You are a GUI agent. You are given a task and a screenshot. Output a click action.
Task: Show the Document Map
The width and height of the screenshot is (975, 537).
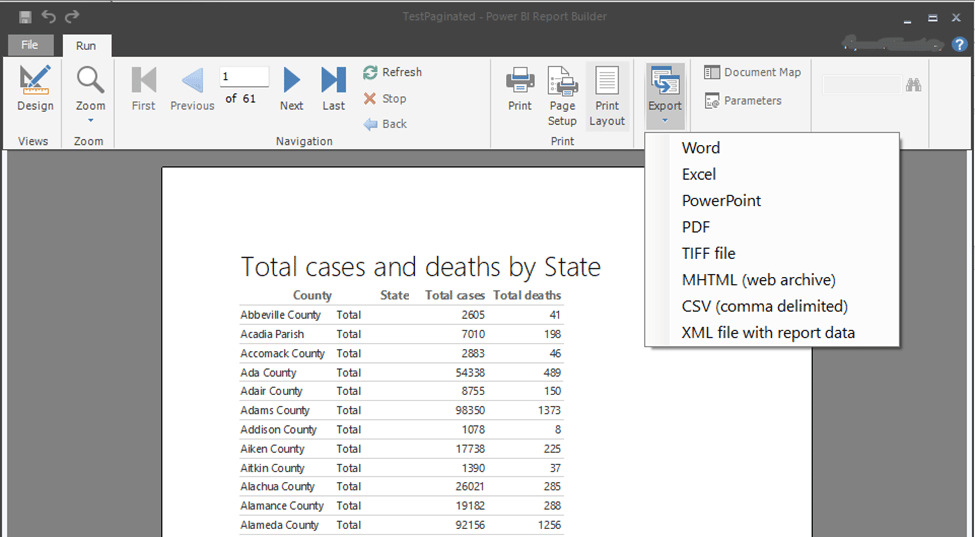752,72
